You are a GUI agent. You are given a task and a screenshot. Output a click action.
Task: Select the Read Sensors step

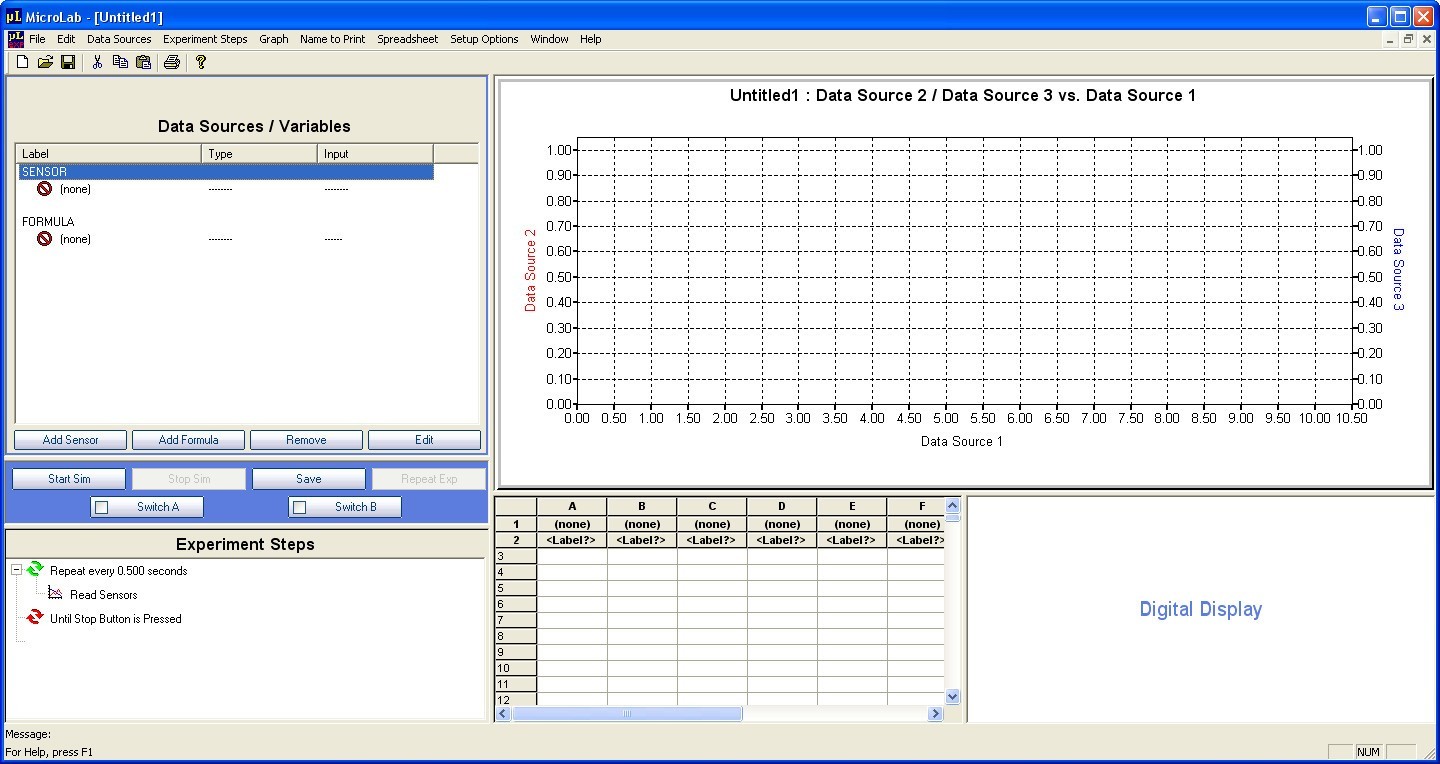104,595
